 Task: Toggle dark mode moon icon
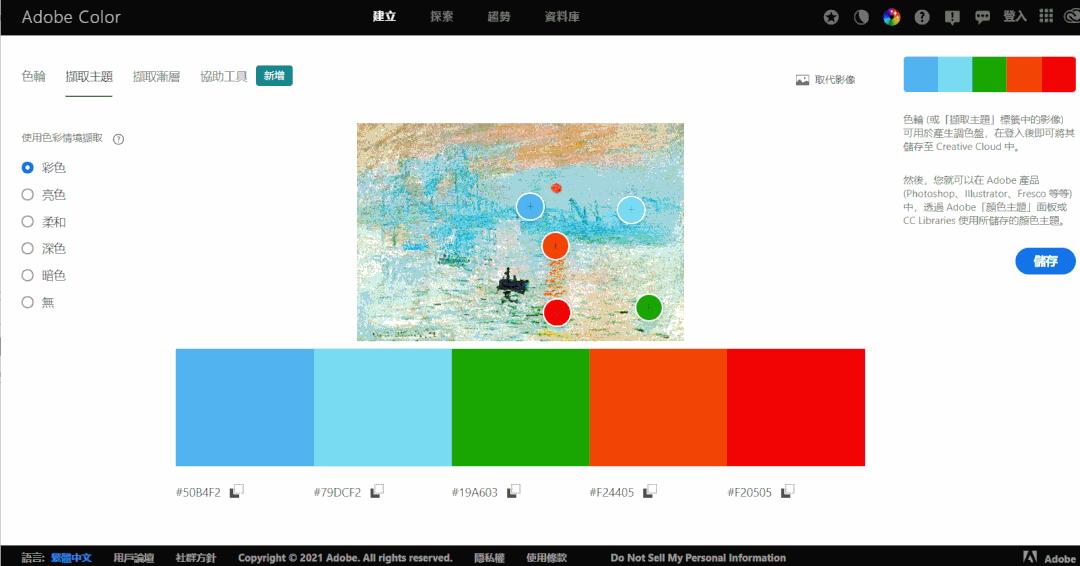tap(861, 17)
